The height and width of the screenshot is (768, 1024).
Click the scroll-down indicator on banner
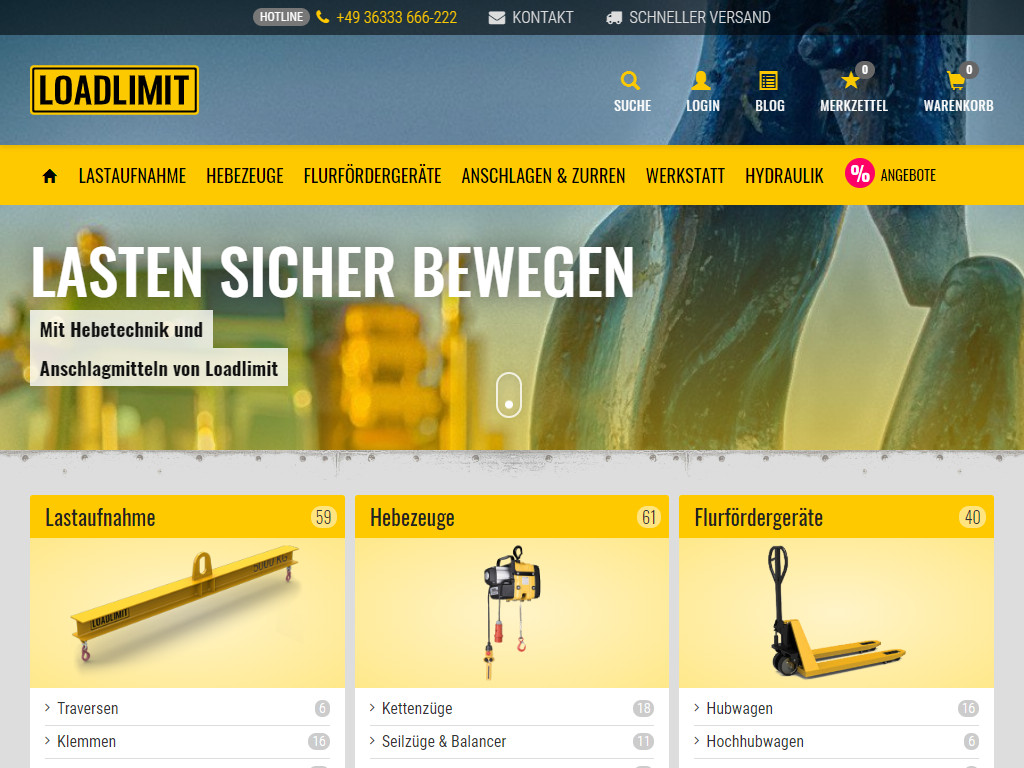[509, 395]
